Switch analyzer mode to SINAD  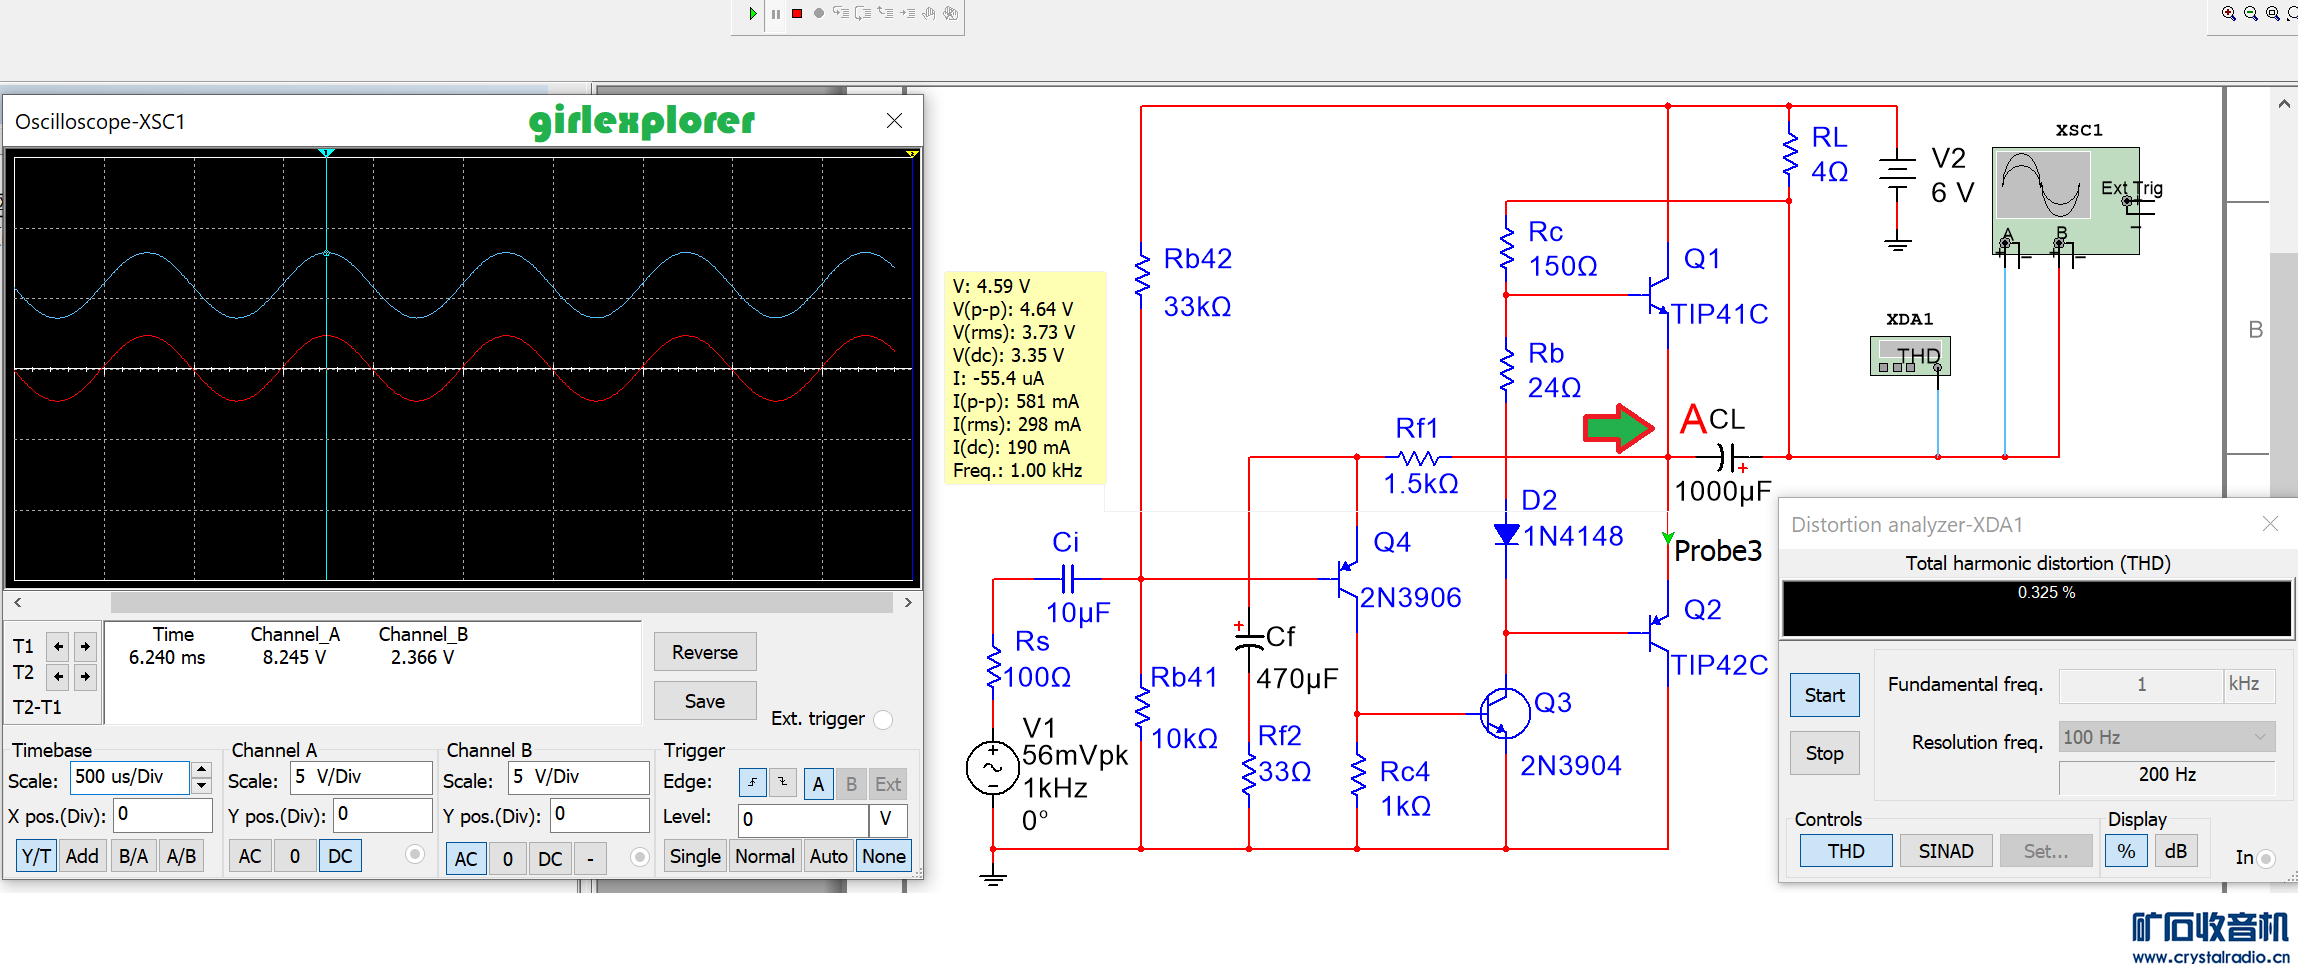[1945, 851]
